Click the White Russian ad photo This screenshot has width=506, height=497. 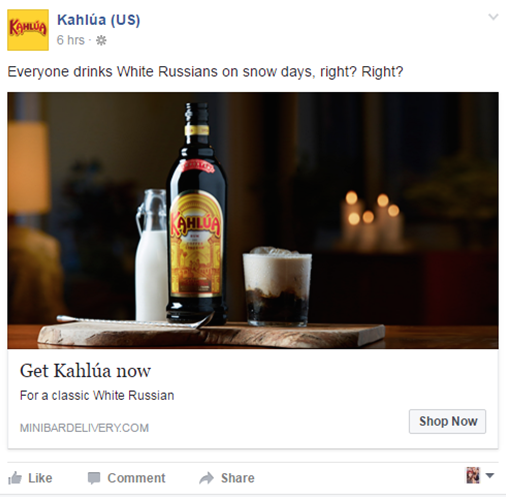pyautogui.click(x=253, y=220)
